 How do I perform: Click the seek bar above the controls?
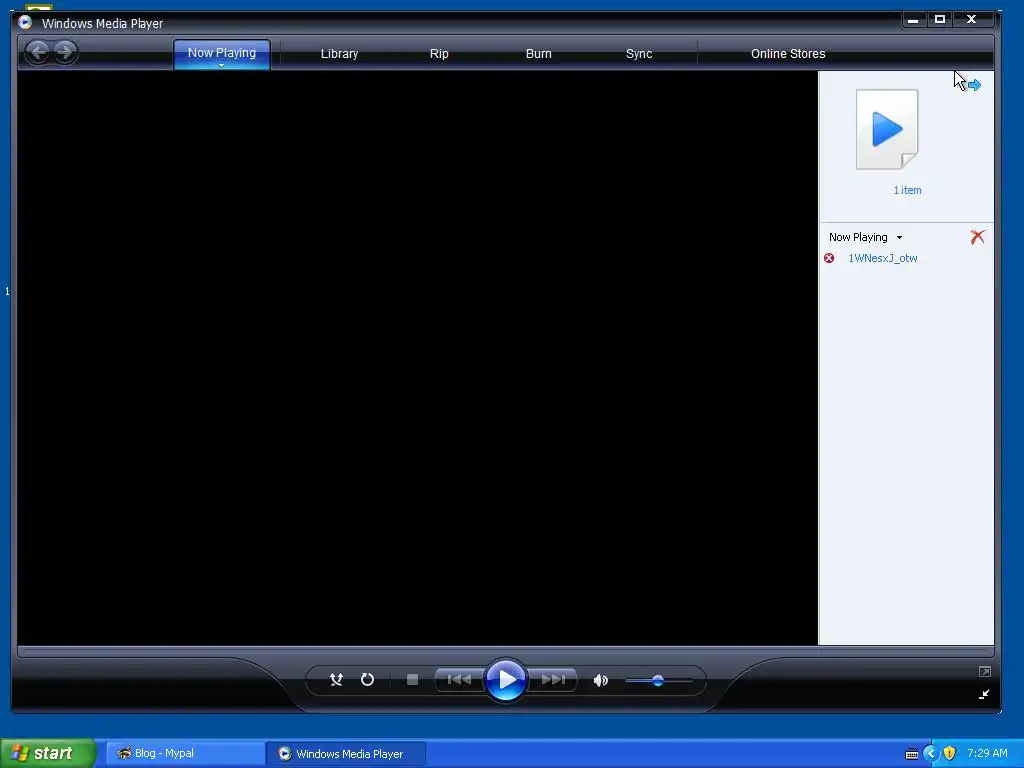tap(505, 651)
